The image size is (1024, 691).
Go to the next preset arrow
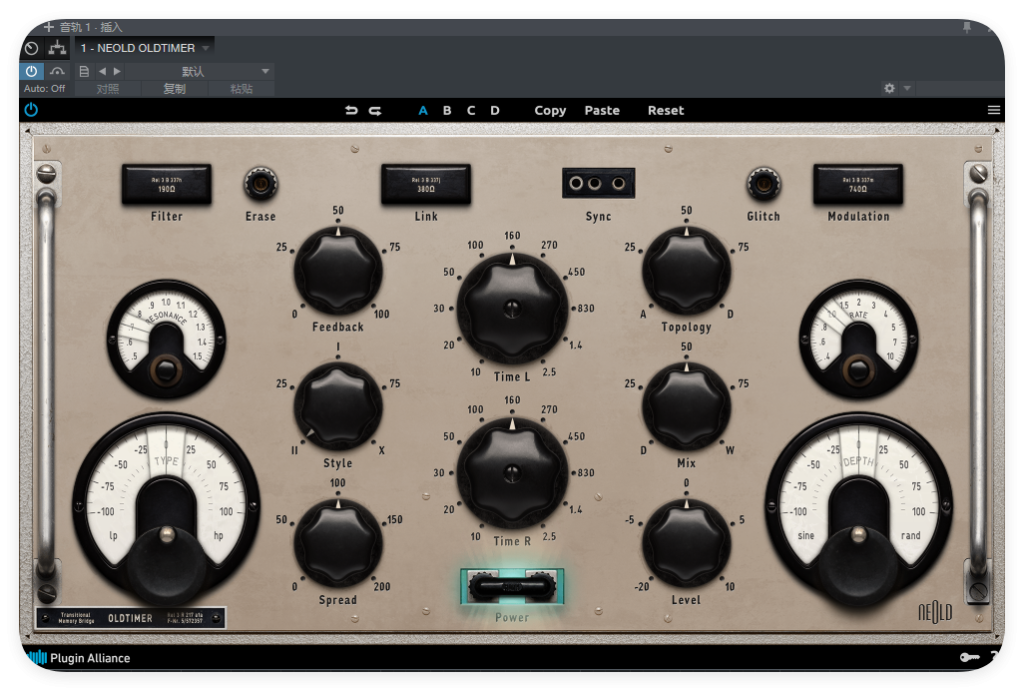pyautogui.click(x=117, y=71)
